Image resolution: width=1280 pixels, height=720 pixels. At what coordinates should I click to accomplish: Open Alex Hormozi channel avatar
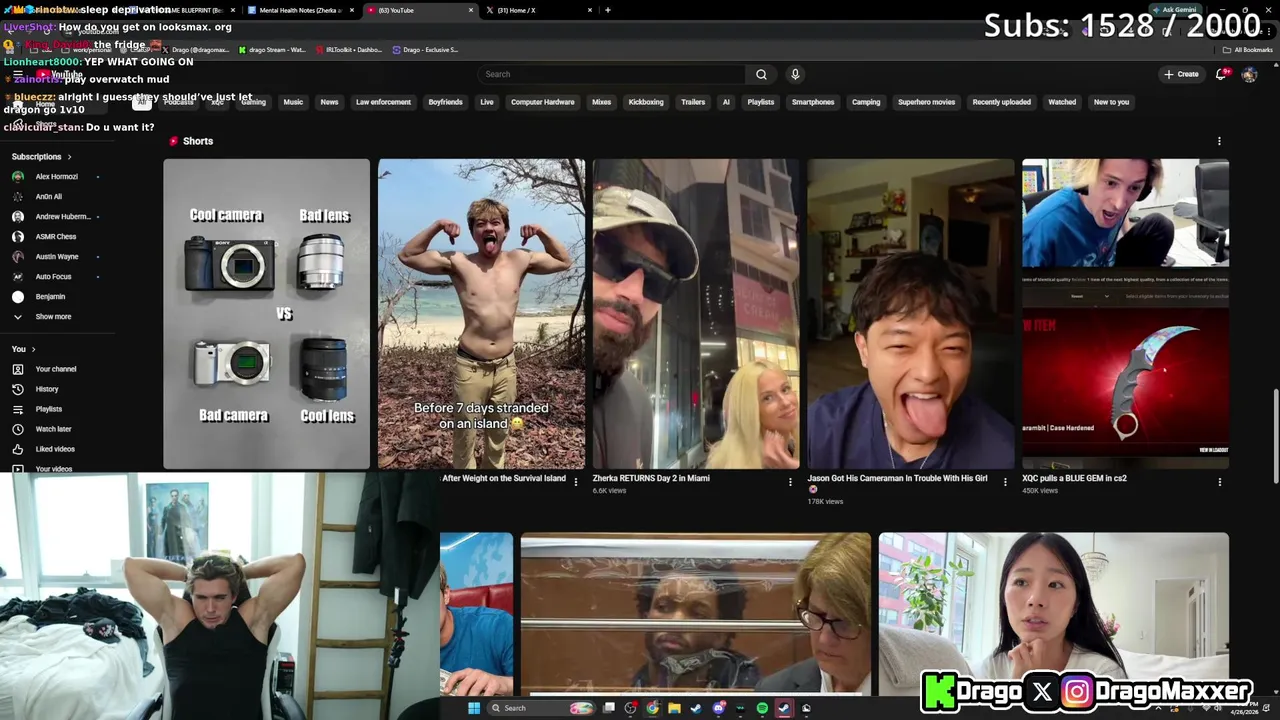(x=18, y=177)
